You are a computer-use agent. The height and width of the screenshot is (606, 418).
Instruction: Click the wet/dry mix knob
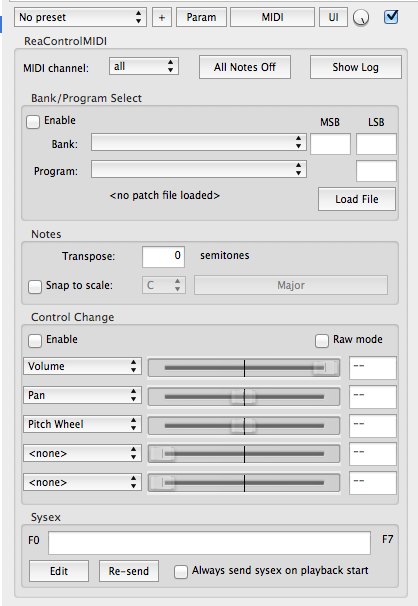coord(361,17)
